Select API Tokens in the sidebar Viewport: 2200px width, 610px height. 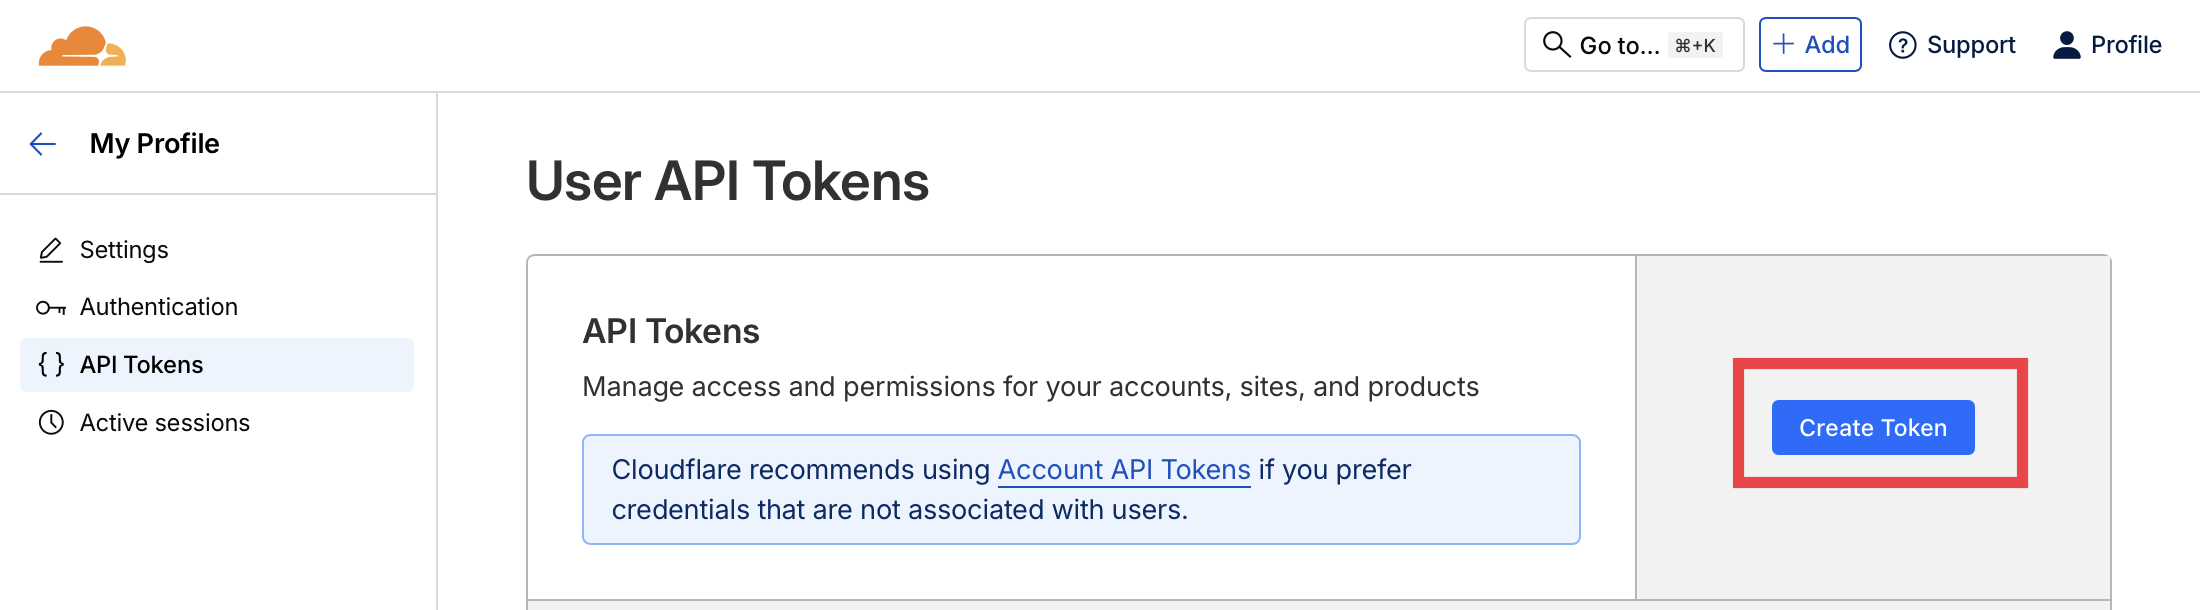pos(142,365)
